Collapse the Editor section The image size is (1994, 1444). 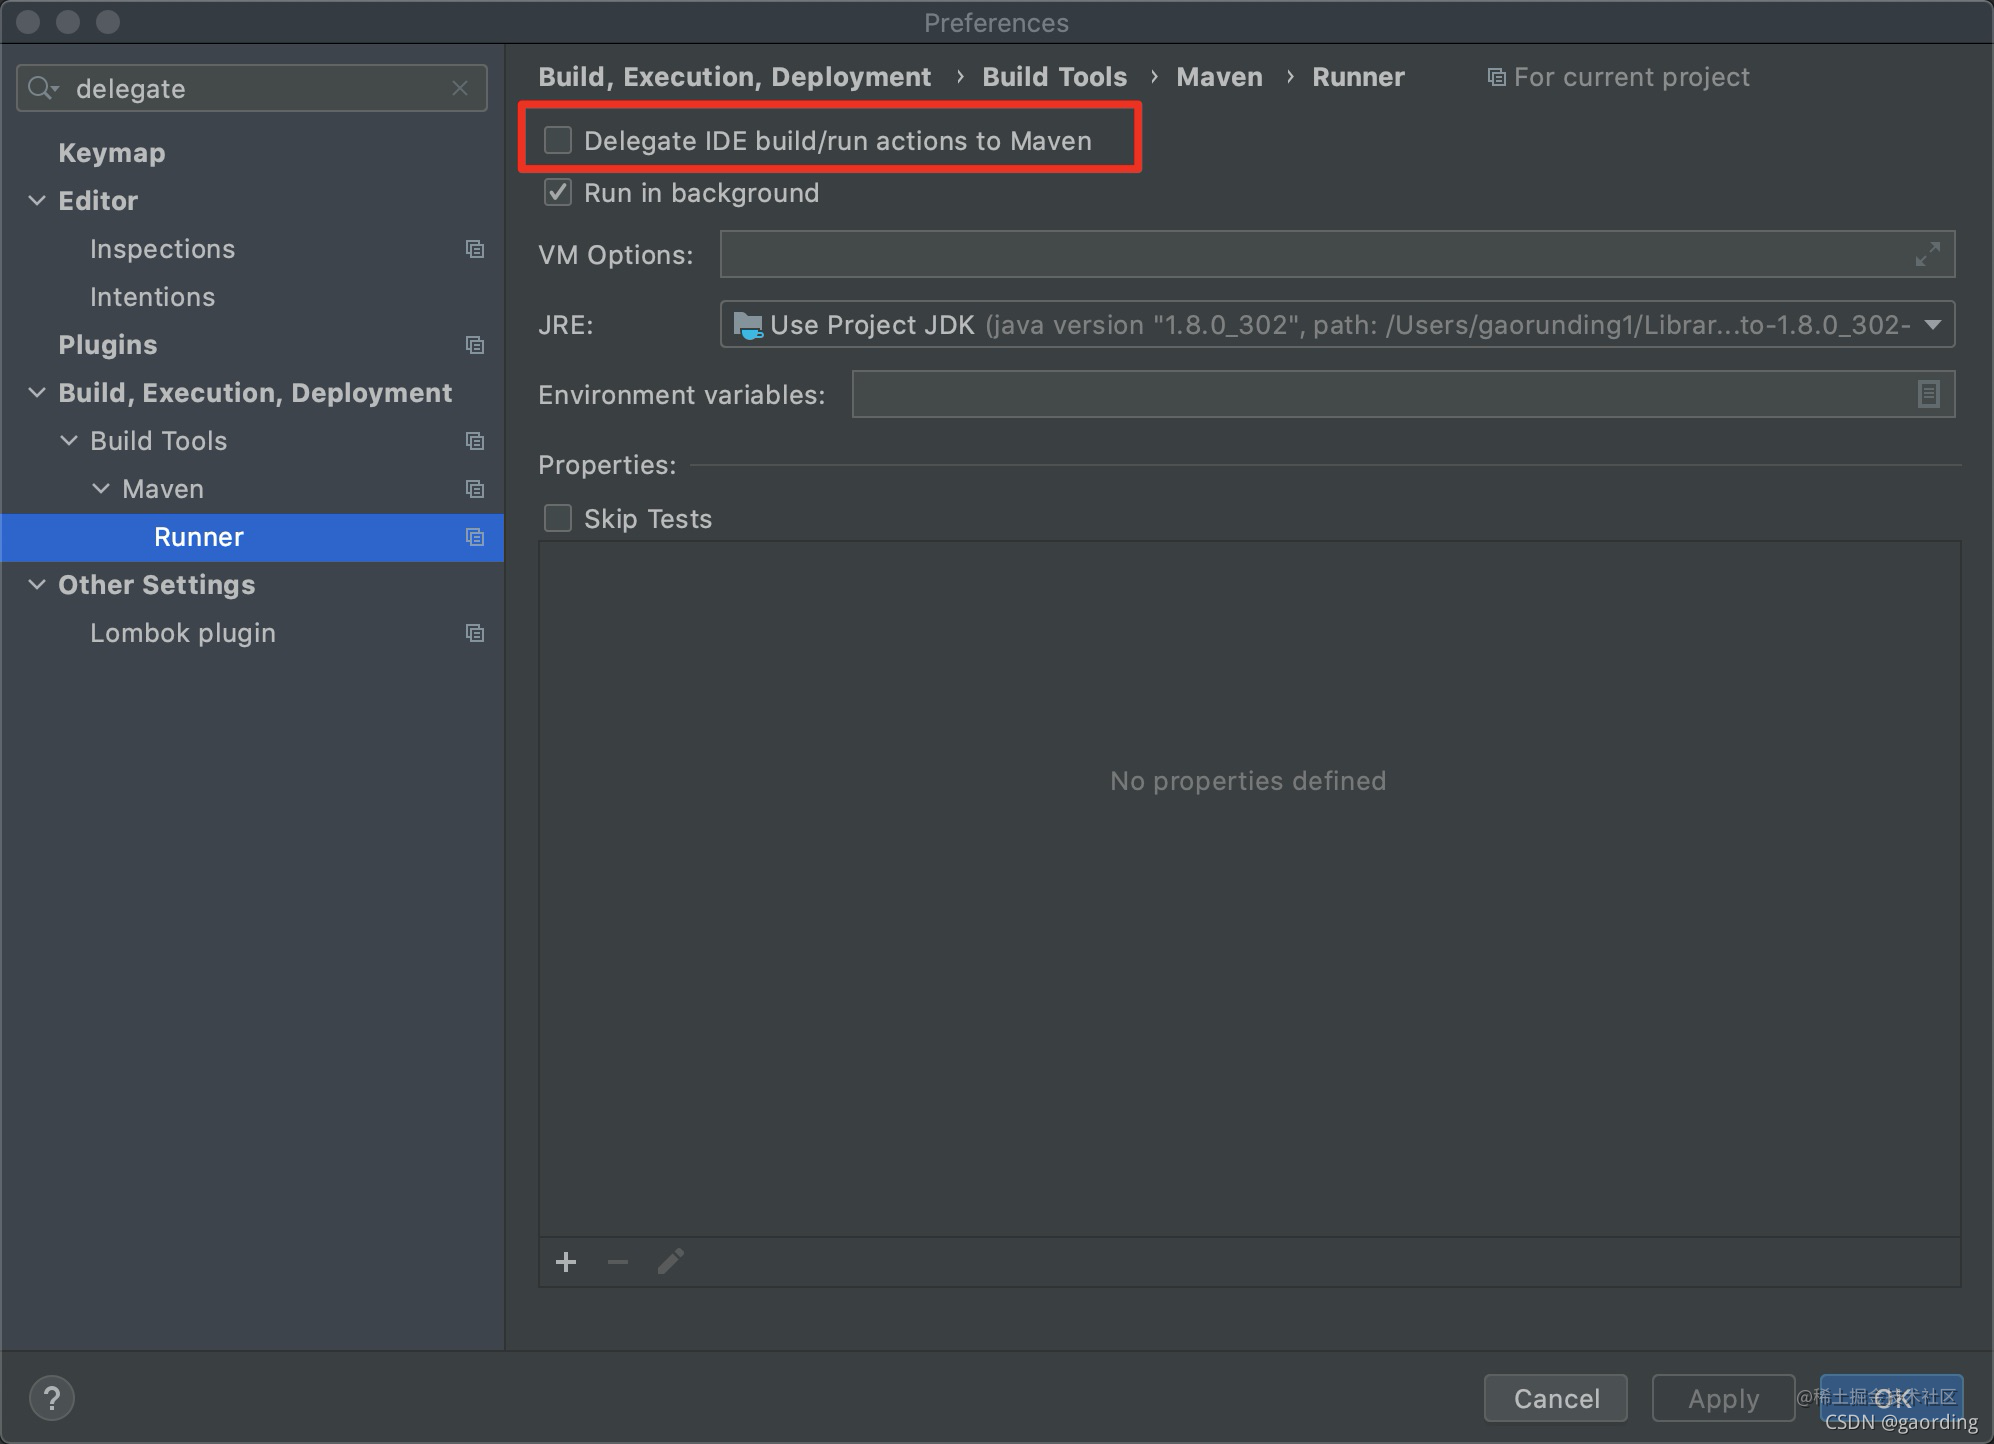click(x=37, y=200)
